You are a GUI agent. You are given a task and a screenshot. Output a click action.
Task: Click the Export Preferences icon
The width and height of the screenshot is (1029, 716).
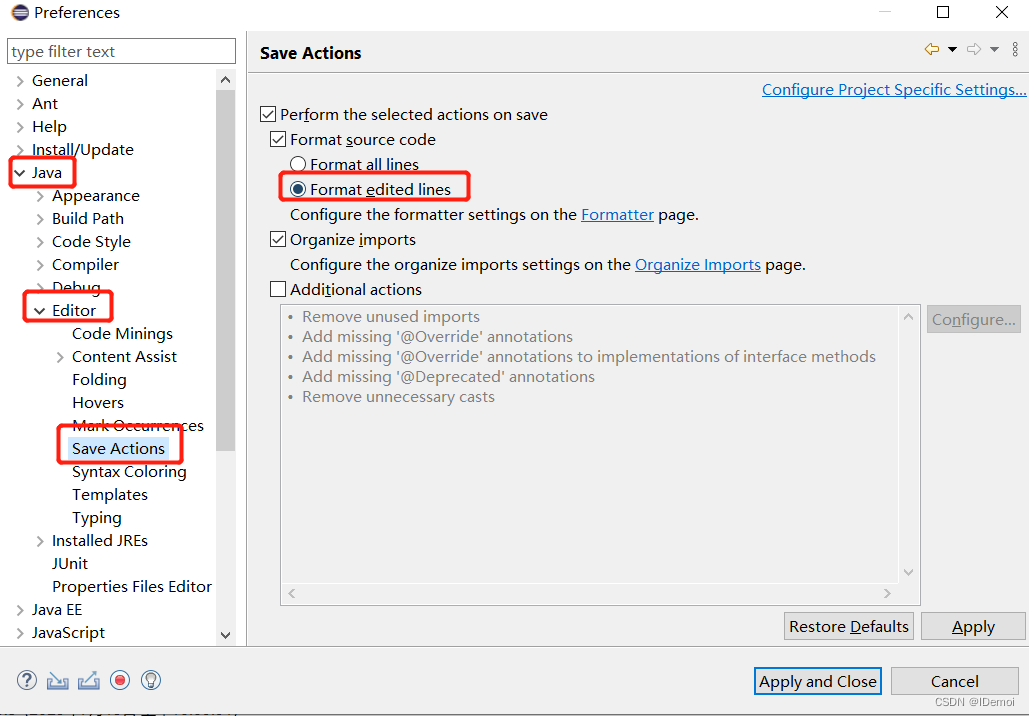[89, 680]
